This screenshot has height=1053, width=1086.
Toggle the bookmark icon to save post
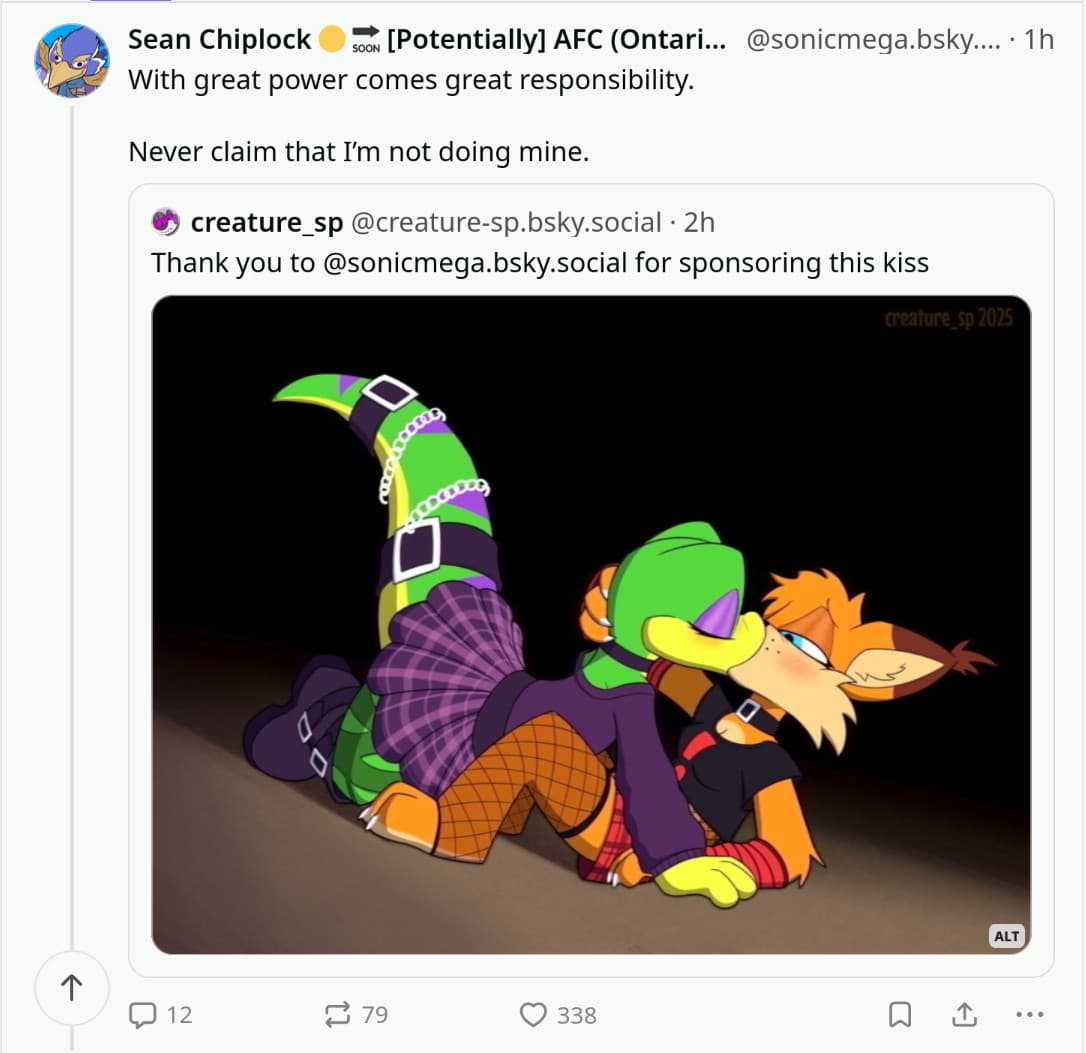point(900,1015)
